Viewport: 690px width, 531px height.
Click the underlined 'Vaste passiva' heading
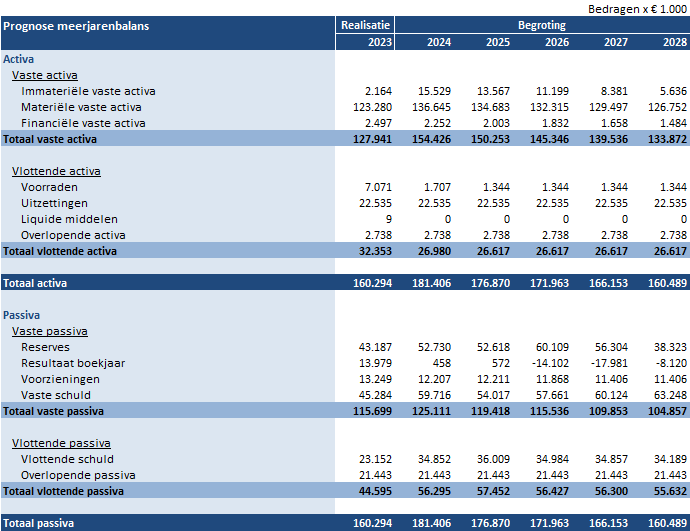click(49, 331)
